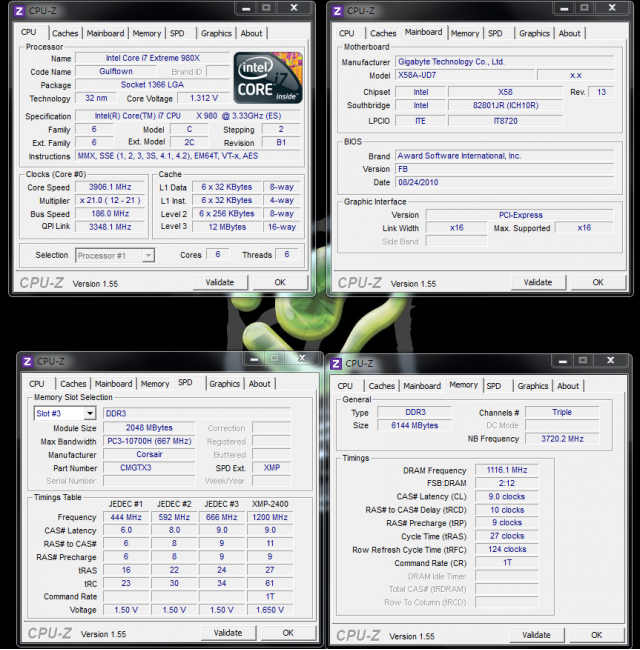Click the DRAM Frequency value 1116.1 MHz
Viewport: 640px width, 650px height.
pos(507,470)
